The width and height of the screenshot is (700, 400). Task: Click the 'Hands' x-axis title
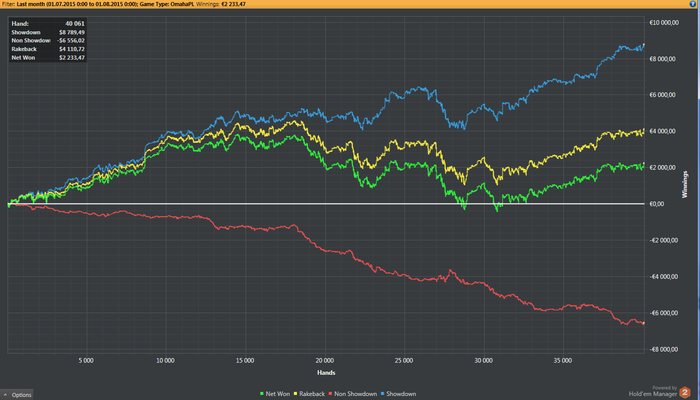326,373
